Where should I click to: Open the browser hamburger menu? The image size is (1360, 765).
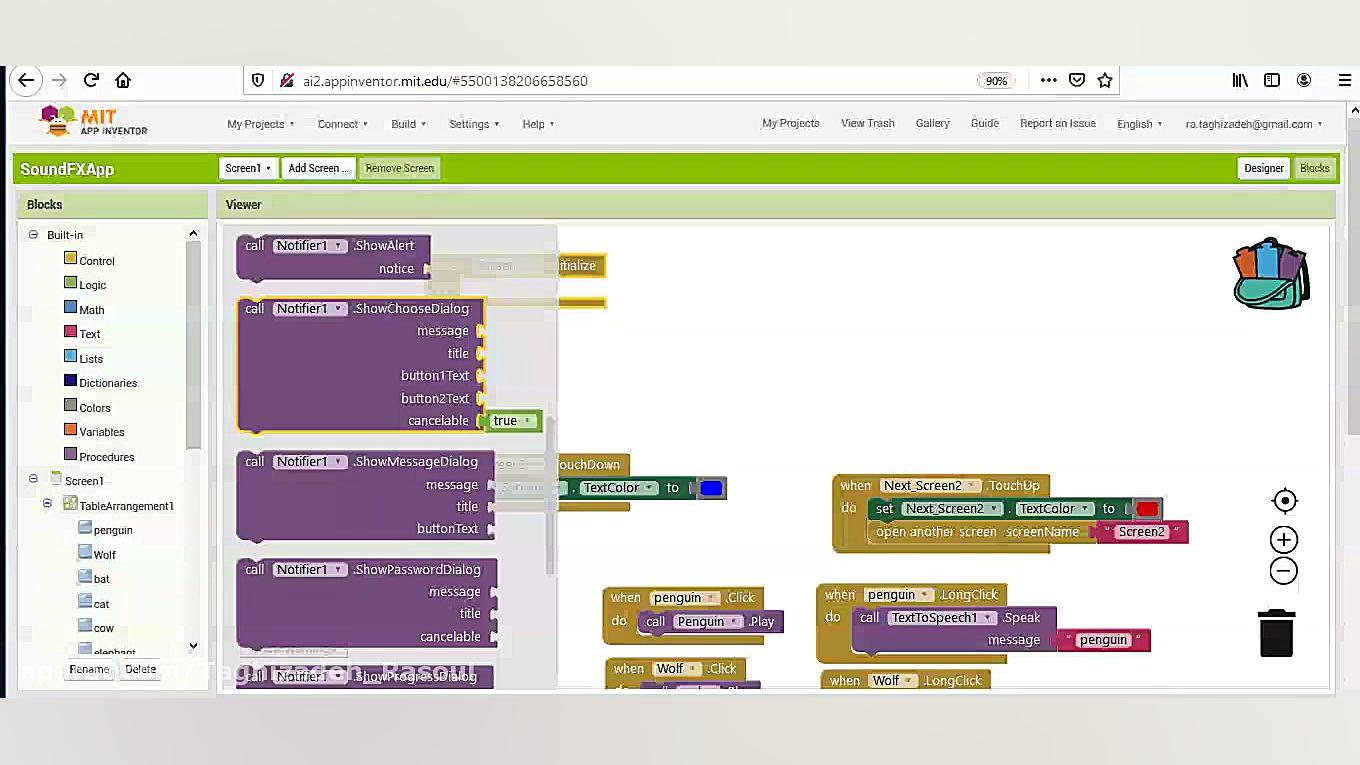pyautogui.click(x=1344, y=80)
